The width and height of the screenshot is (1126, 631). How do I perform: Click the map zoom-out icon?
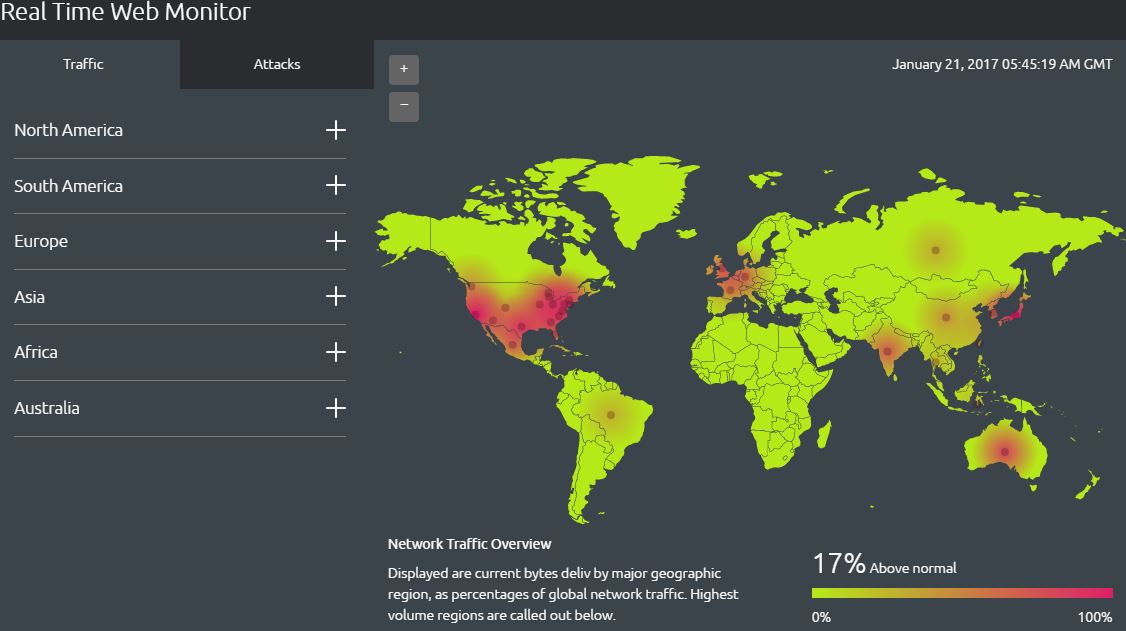pyautogui.click(x=403, y=106)
